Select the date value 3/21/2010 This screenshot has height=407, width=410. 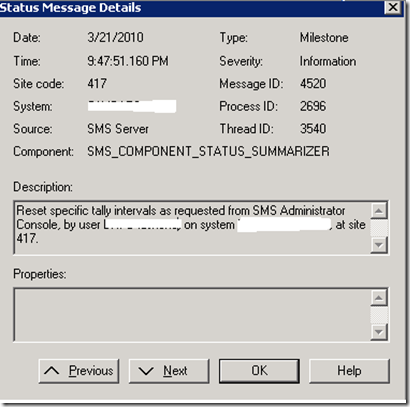(115, 37)
